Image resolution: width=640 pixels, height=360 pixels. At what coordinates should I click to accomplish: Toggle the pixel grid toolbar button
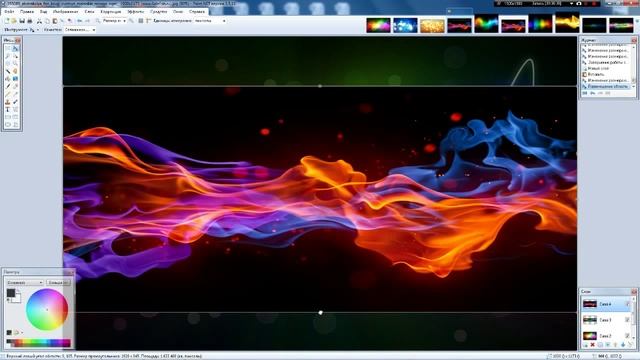tap(140, 21)
